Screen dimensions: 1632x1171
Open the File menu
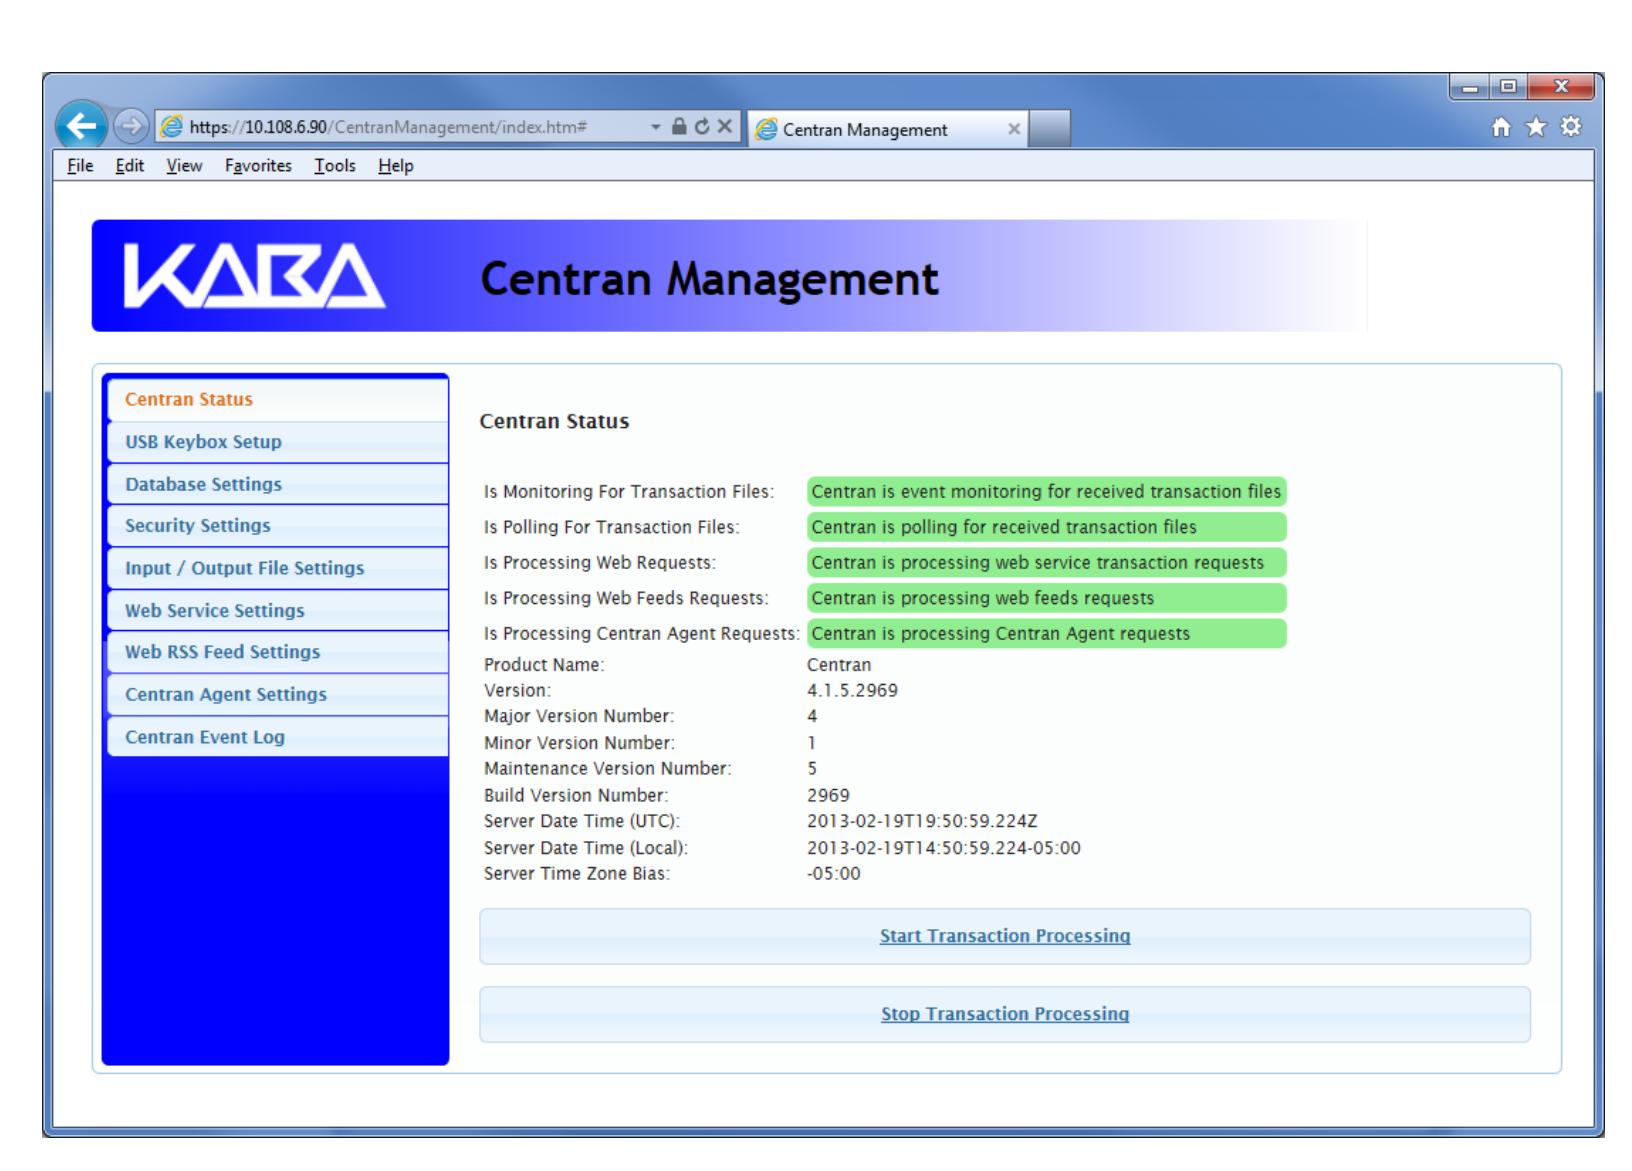[x=80, y=166]
